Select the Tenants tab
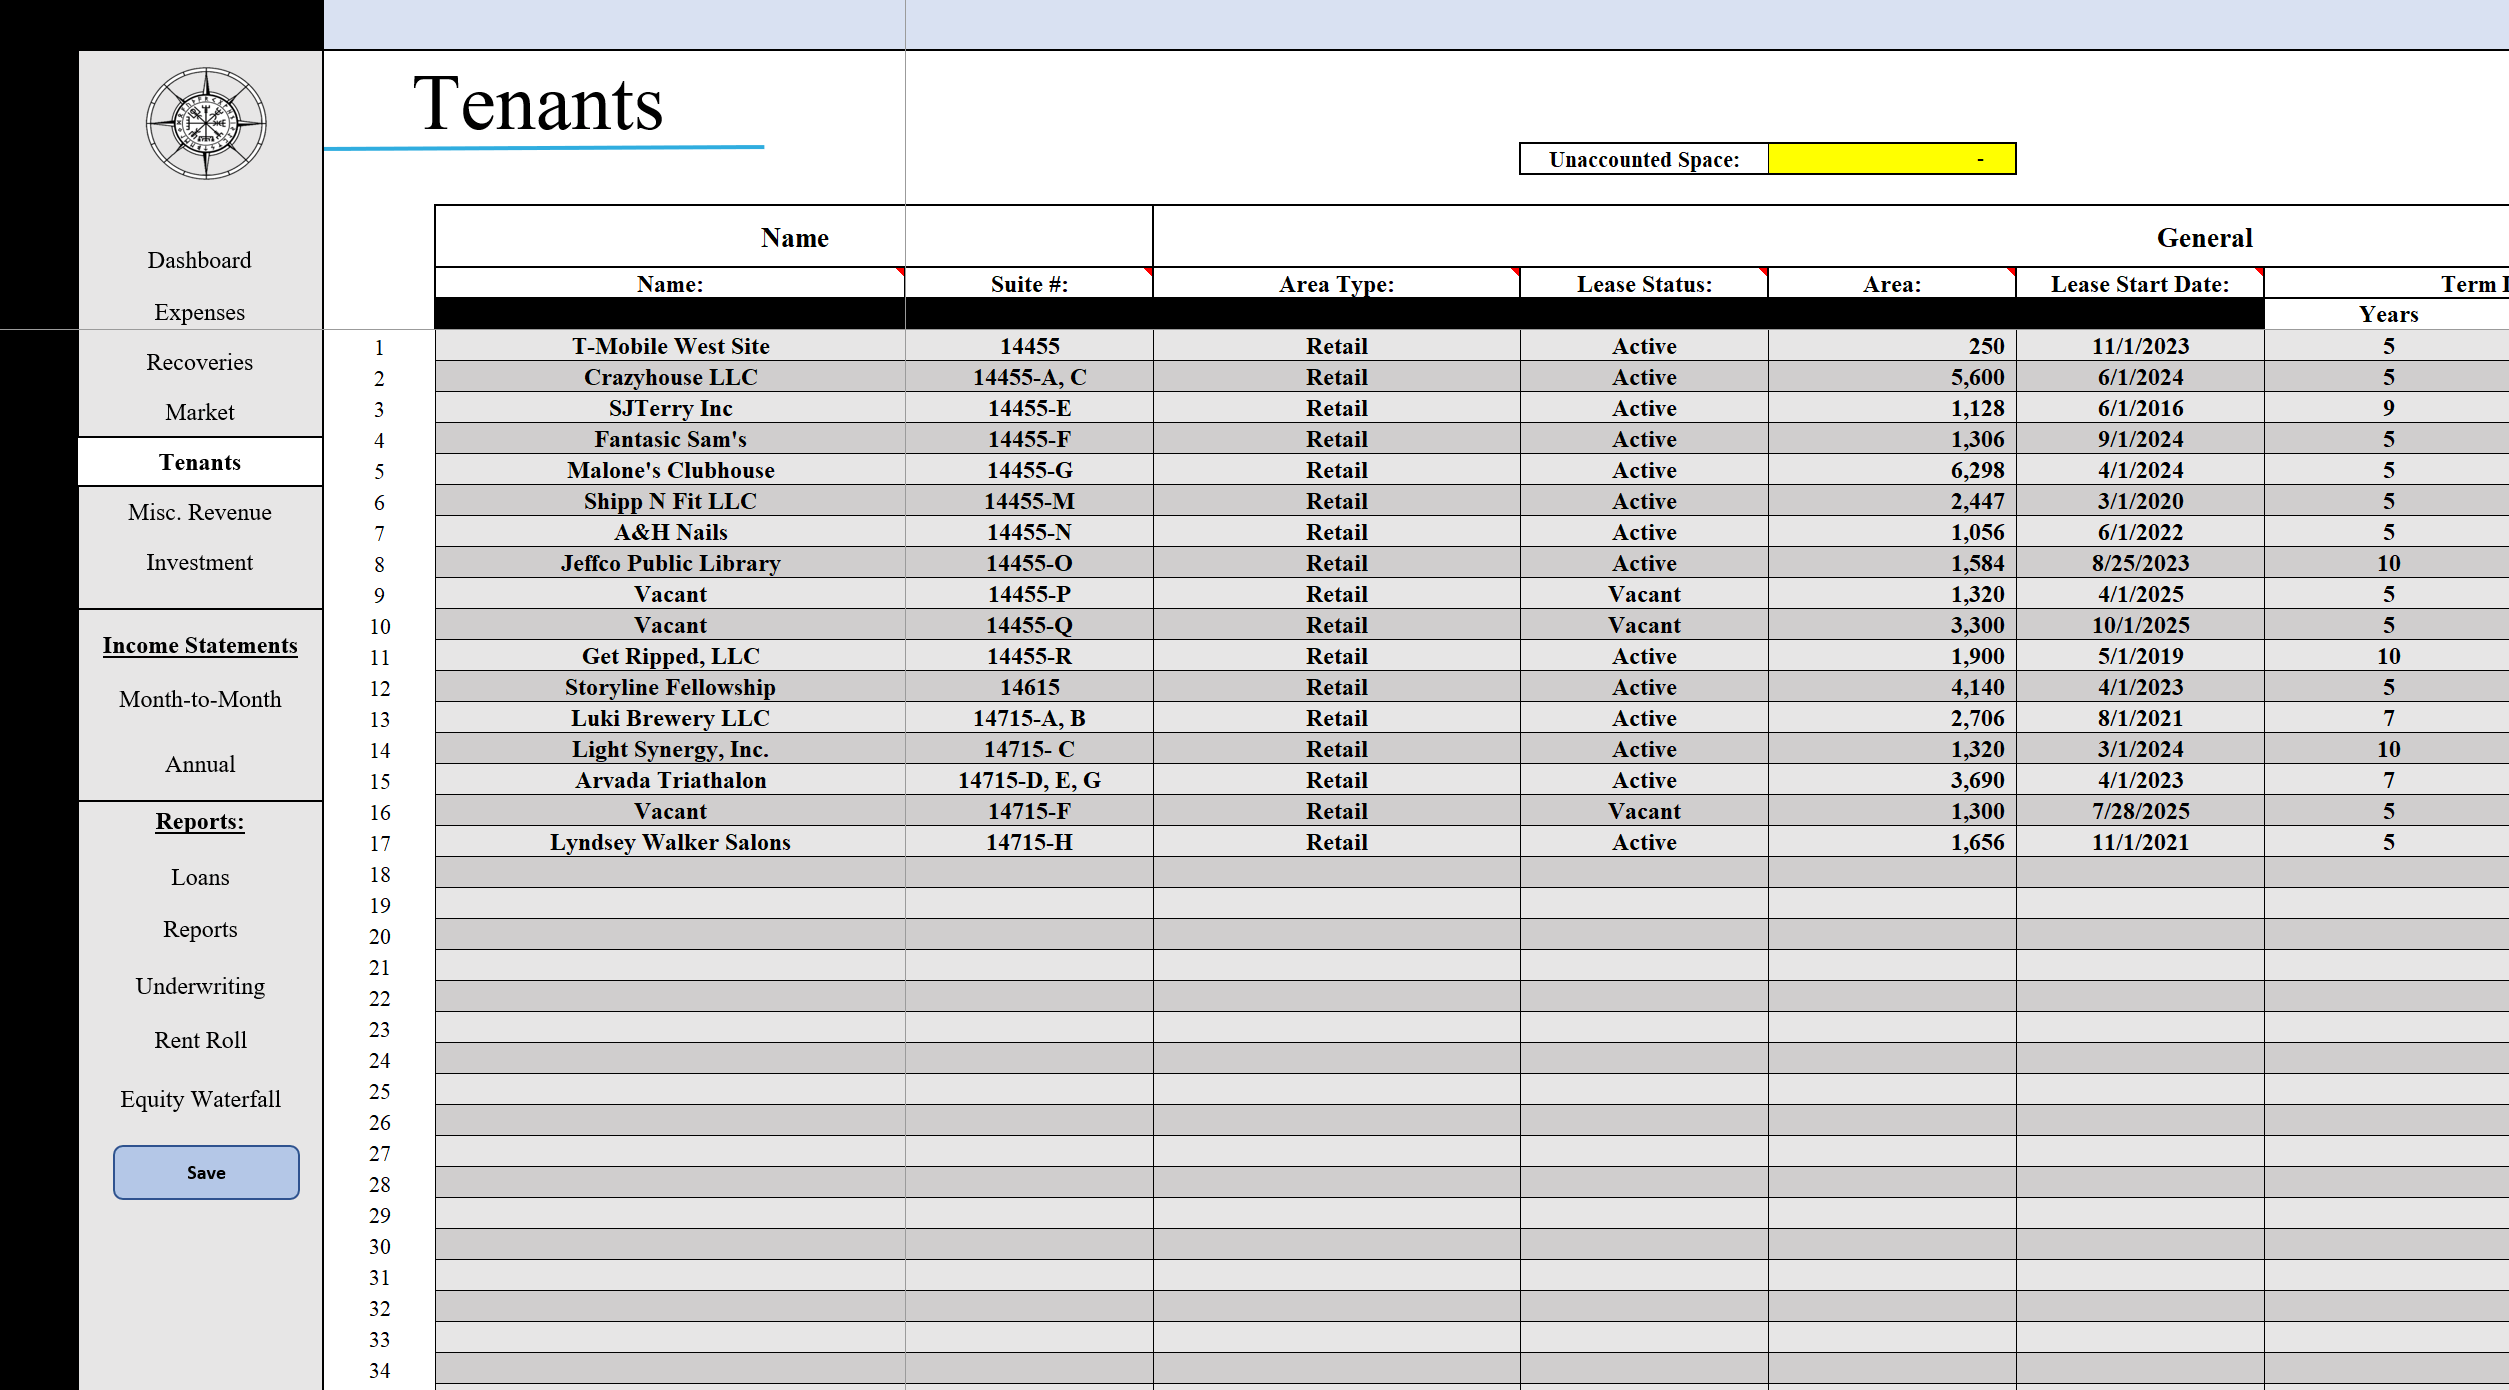The image size is (2509, 1390). tap(199, 462)
